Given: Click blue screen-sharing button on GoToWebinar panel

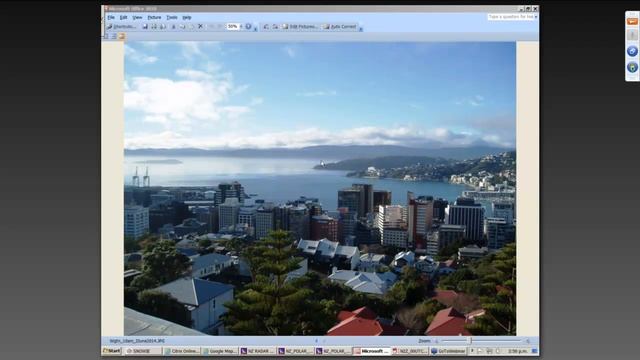Looking at the screenshot, I should point(632,51).
